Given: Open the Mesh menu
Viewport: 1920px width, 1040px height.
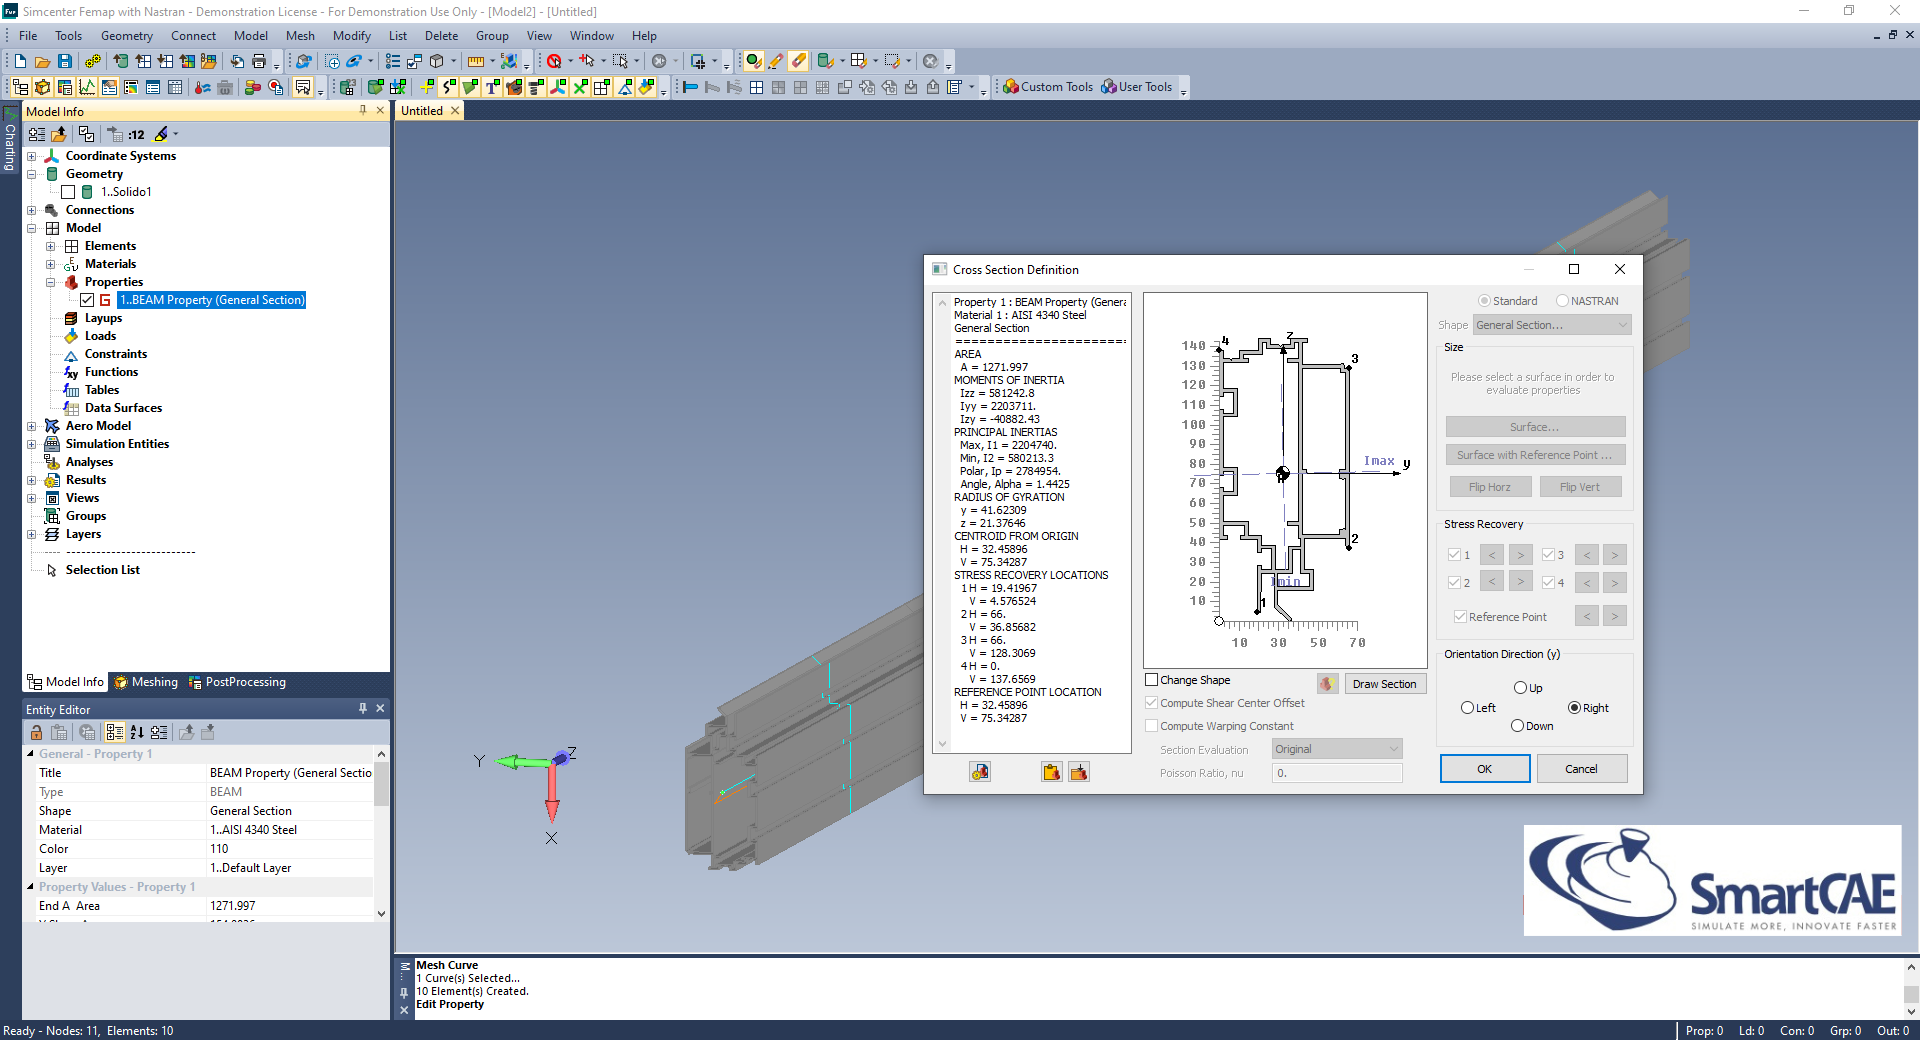Looking at the screenshot, I should click(x=300, y=36).
